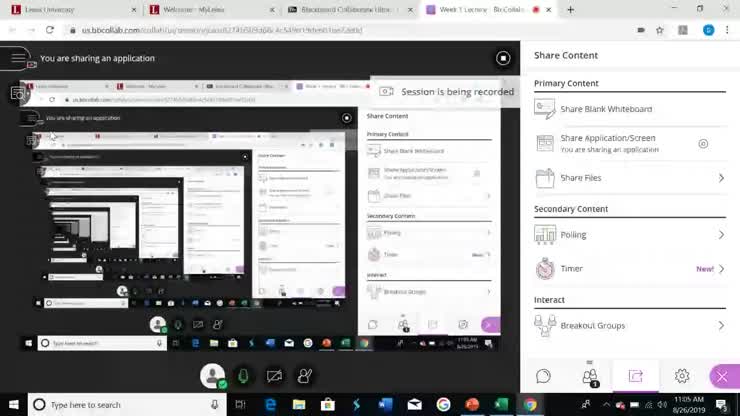Screen dimensions: 740x416
Task: Open the Collaborate session menu icon
Action: [18, 58]
